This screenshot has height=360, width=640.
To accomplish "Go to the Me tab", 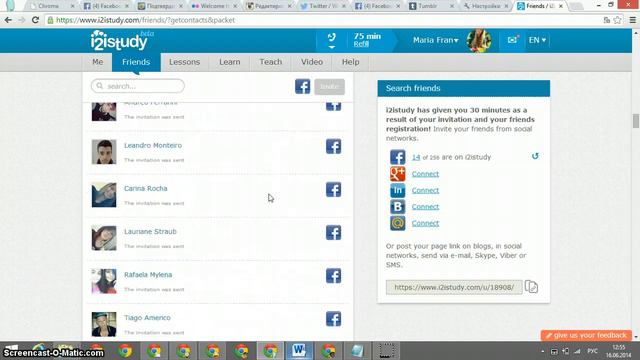I will coord(98,62).
